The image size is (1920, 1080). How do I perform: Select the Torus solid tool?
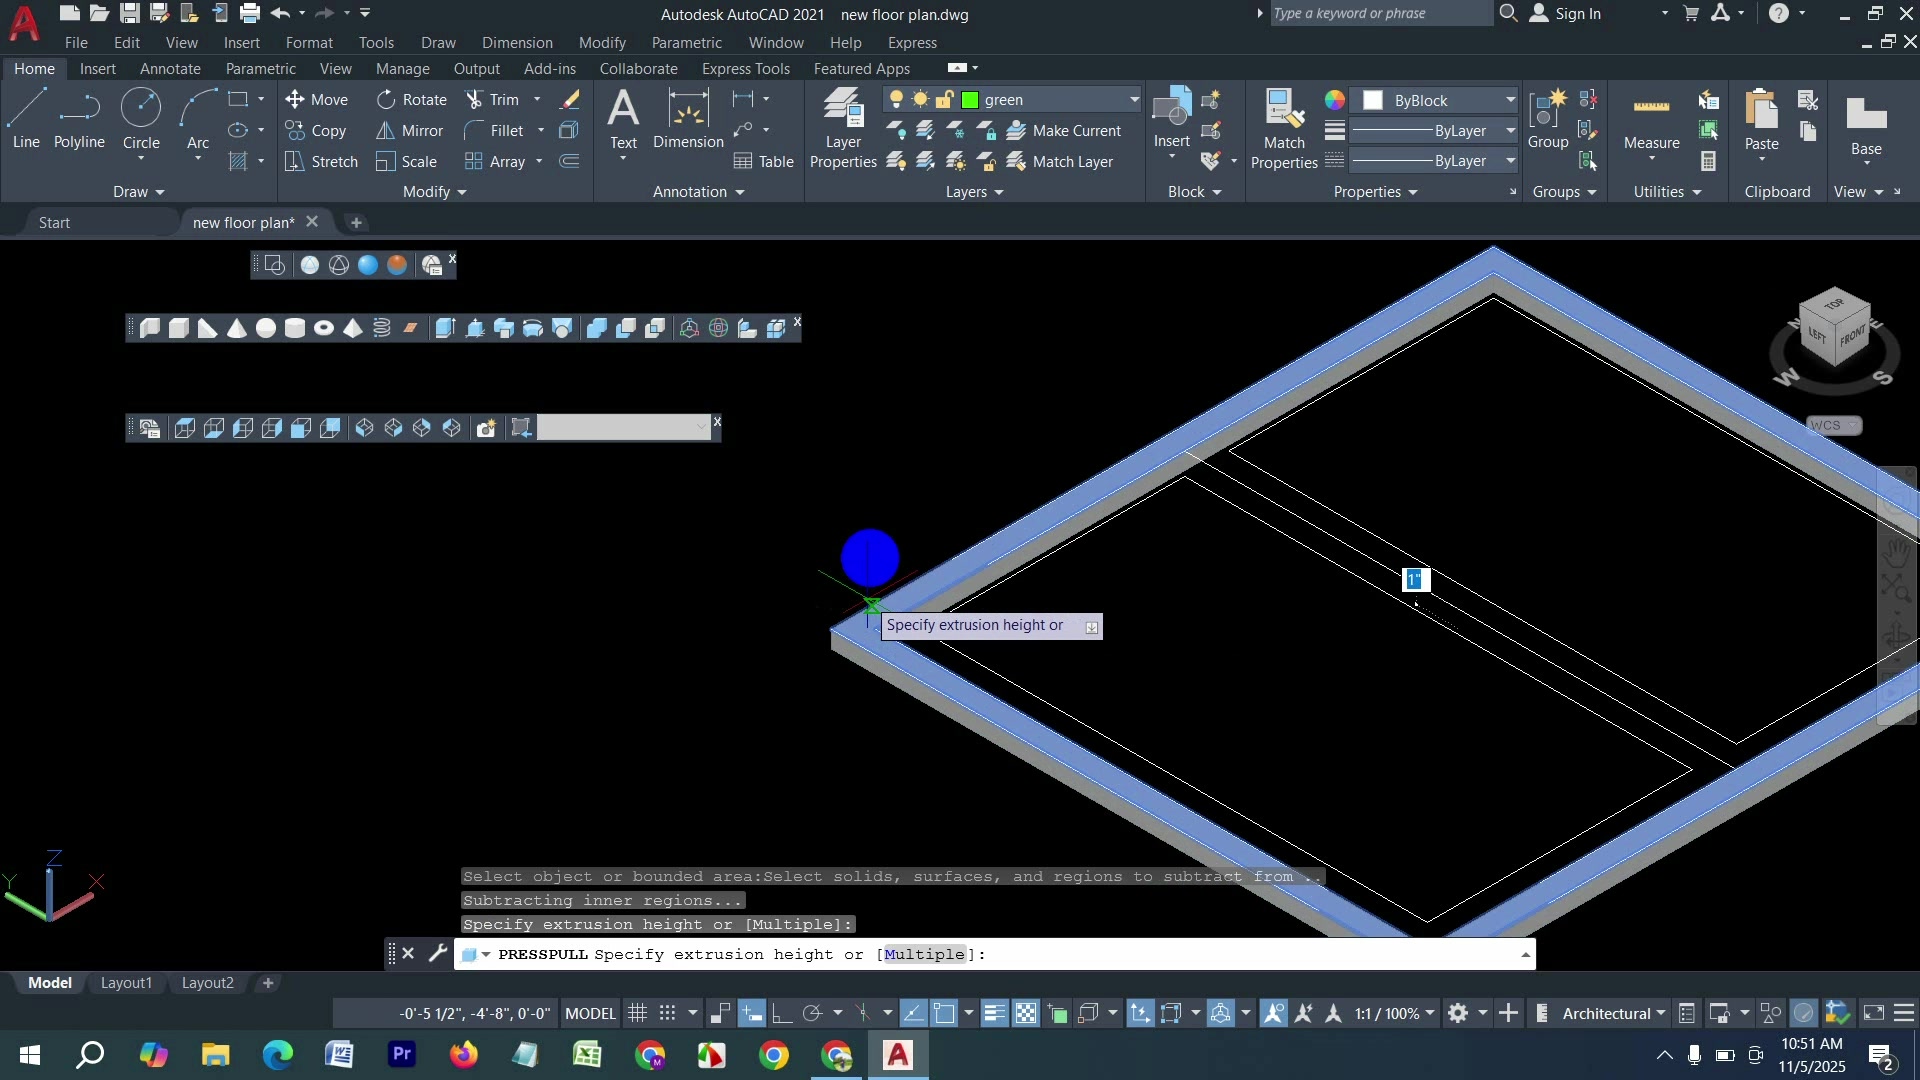[x=324, y=328]
